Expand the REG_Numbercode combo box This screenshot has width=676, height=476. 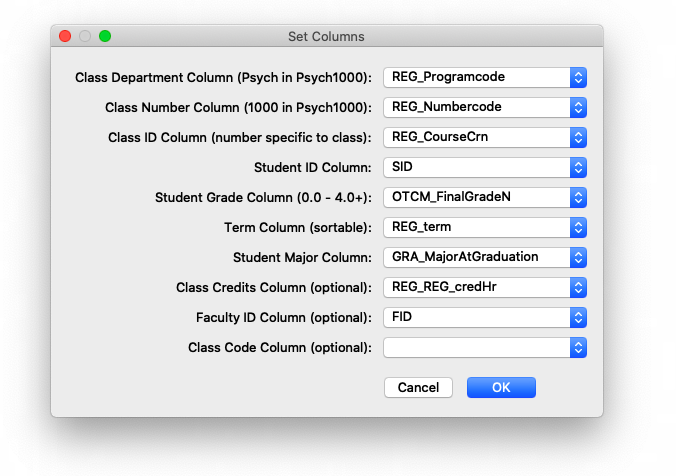[485, 107]
